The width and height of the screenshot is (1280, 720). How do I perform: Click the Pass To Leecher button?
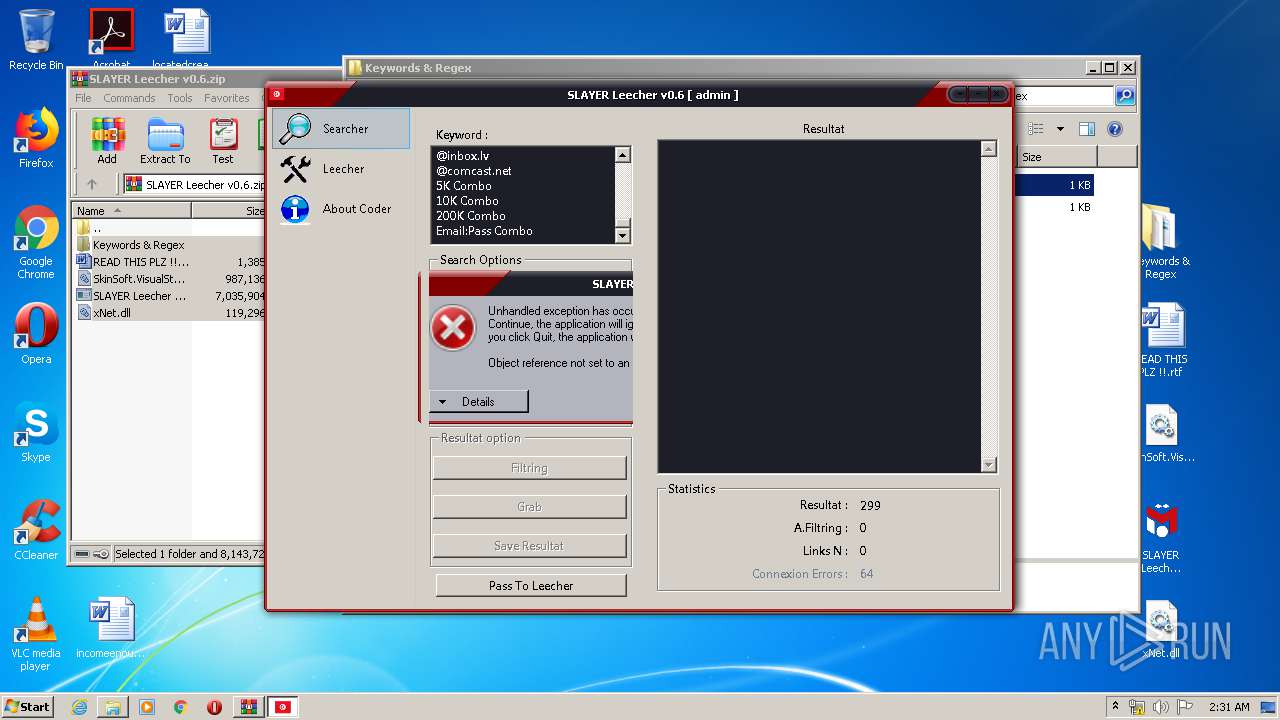(x=531, y=586)
